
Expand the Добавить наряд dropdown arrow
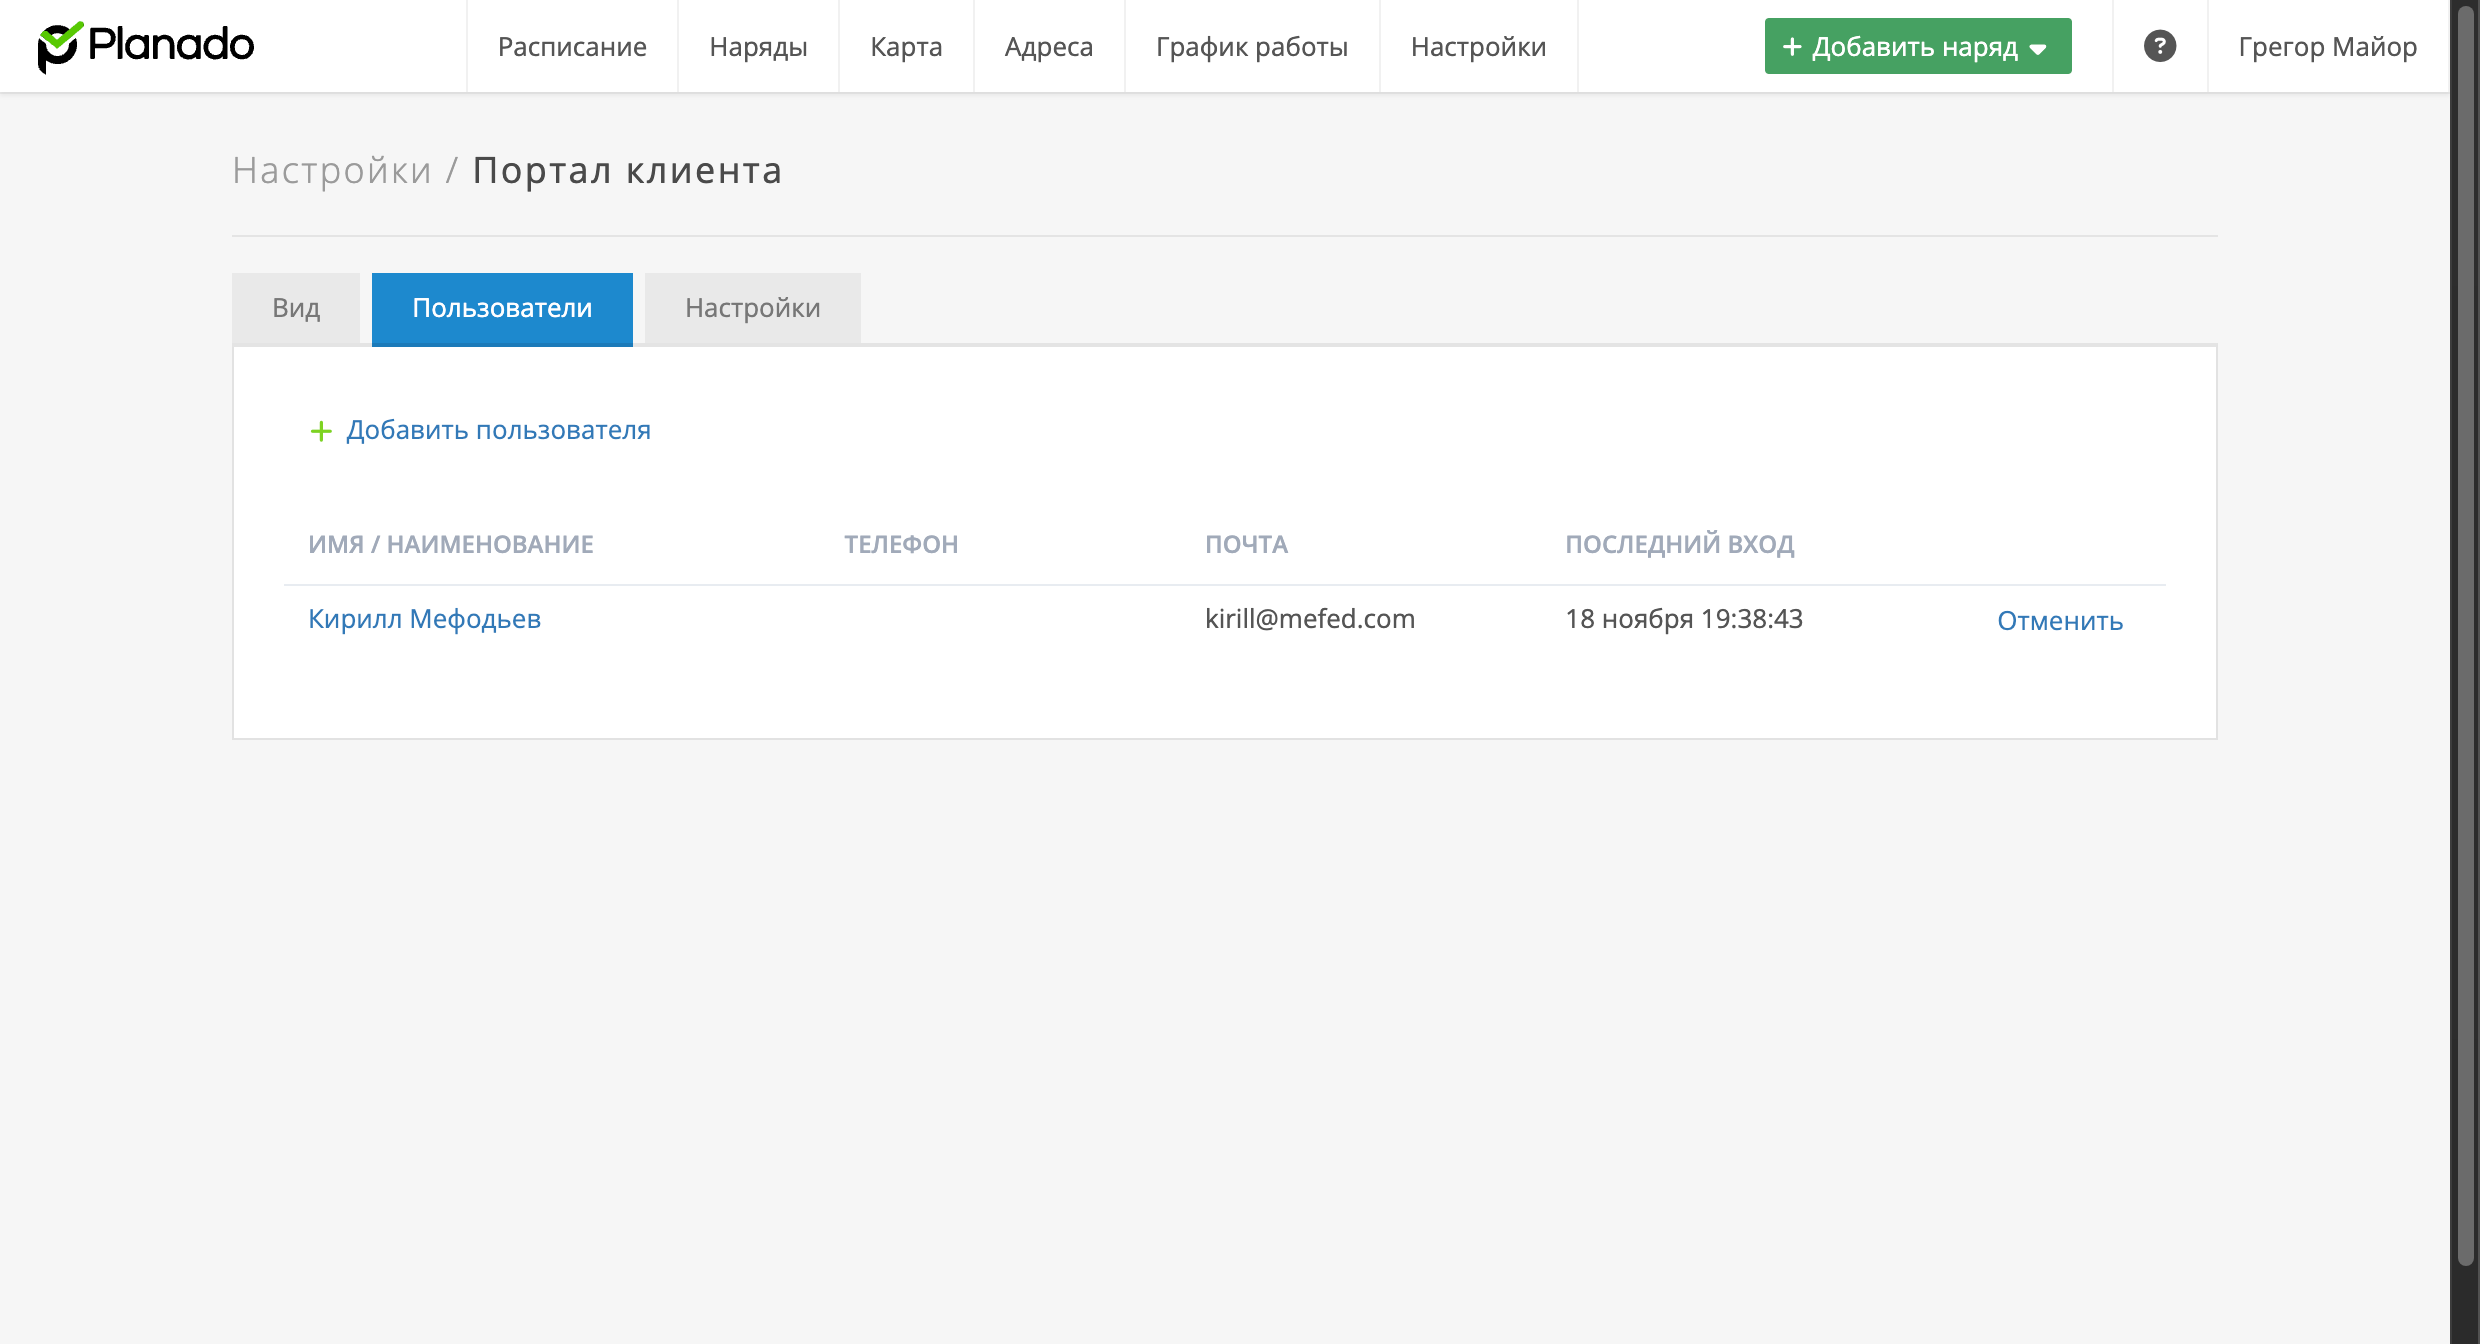[2039, 49]
